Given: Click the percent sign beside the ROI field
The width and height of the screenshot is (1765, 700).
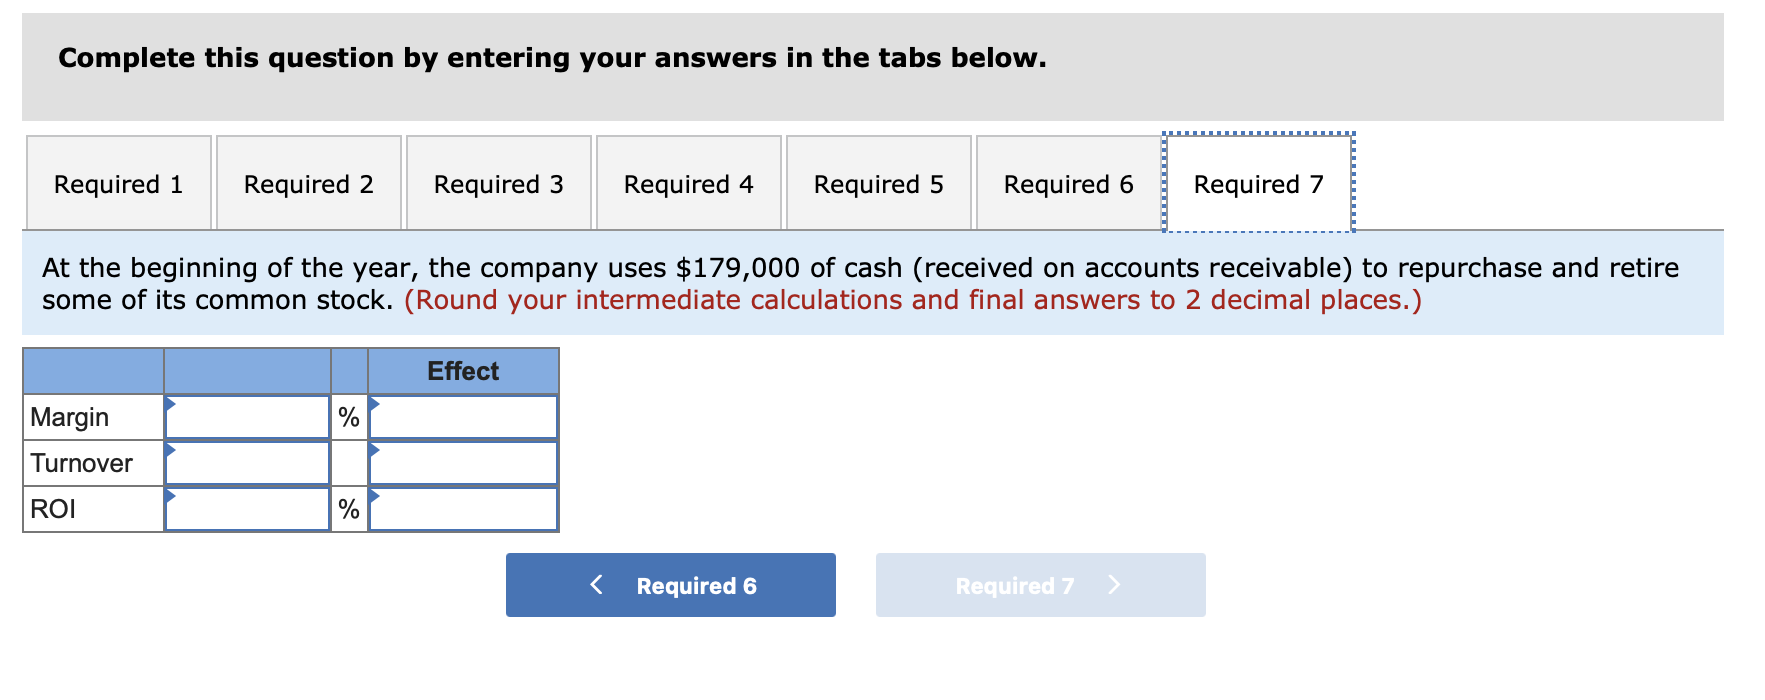Looking at the screenshot, I should pyautogui.click(x=348, y=508).
